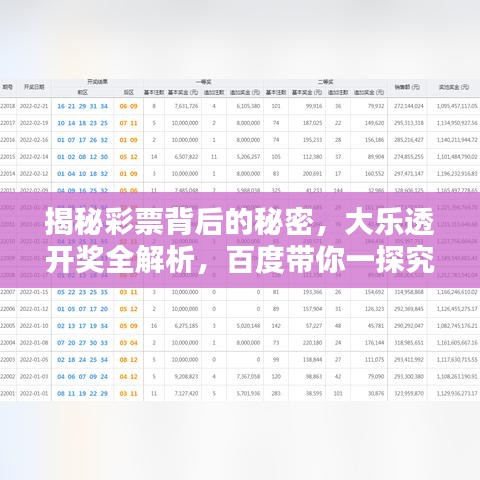This screenshot has width=480, height=480.
Task: Click front numbers 01 02 08 12 30
Action: 82,157
